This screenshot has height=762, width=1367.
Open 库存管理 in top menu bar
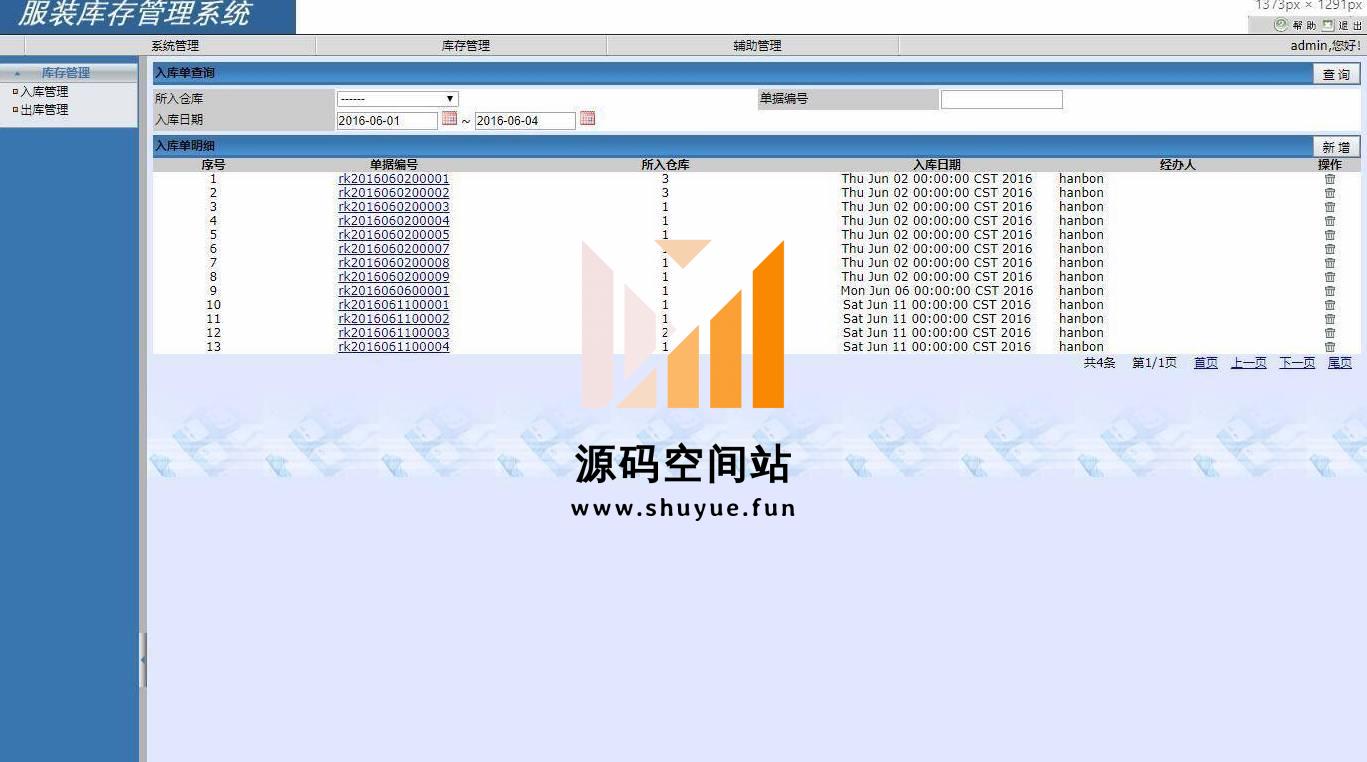[465, 46]
